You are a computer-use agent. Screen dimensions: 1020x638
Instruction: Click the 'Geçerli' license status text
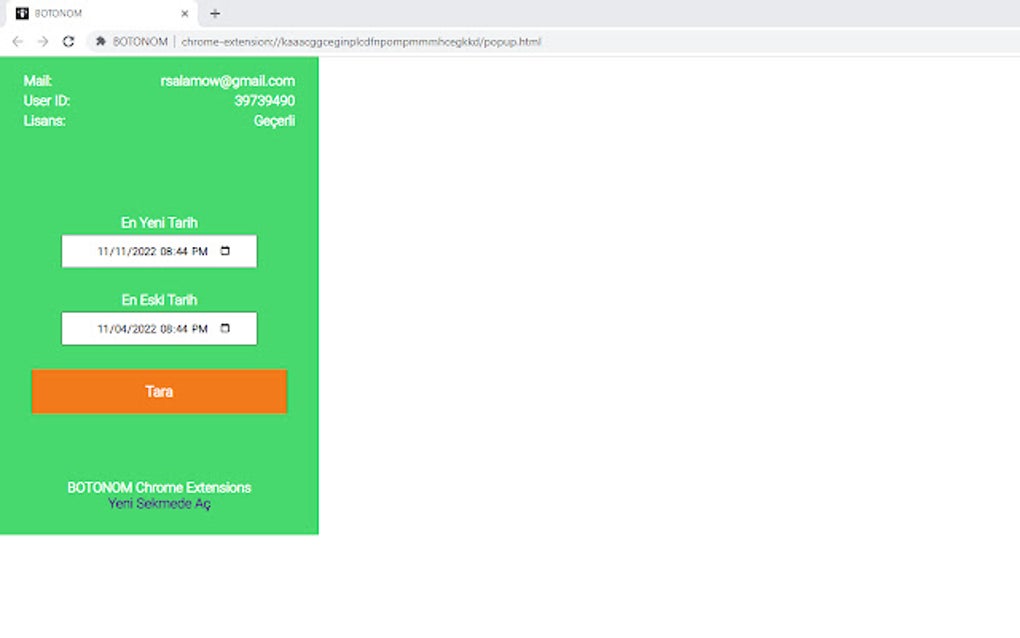[x=277, y=120]
